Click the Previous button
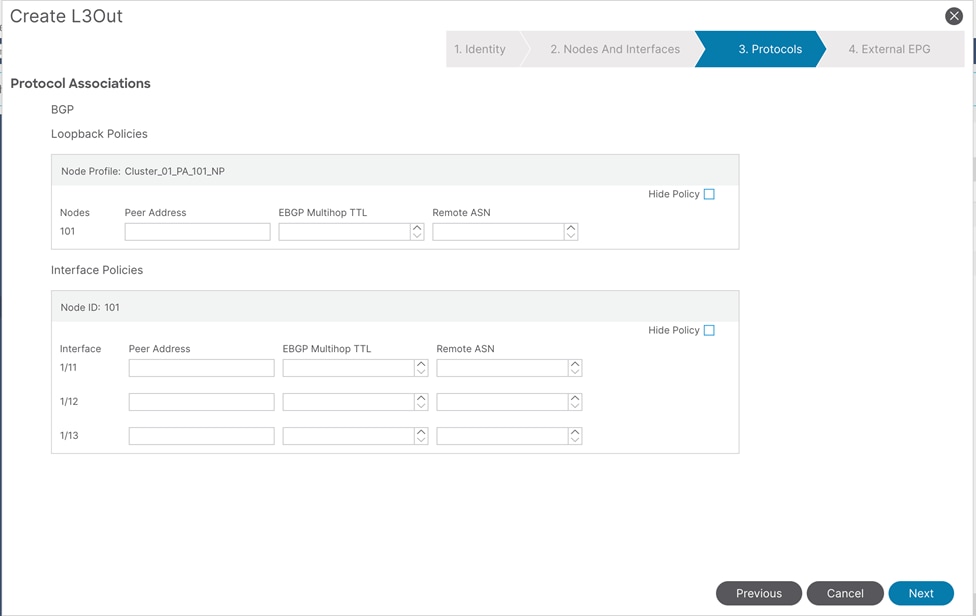 758,593
